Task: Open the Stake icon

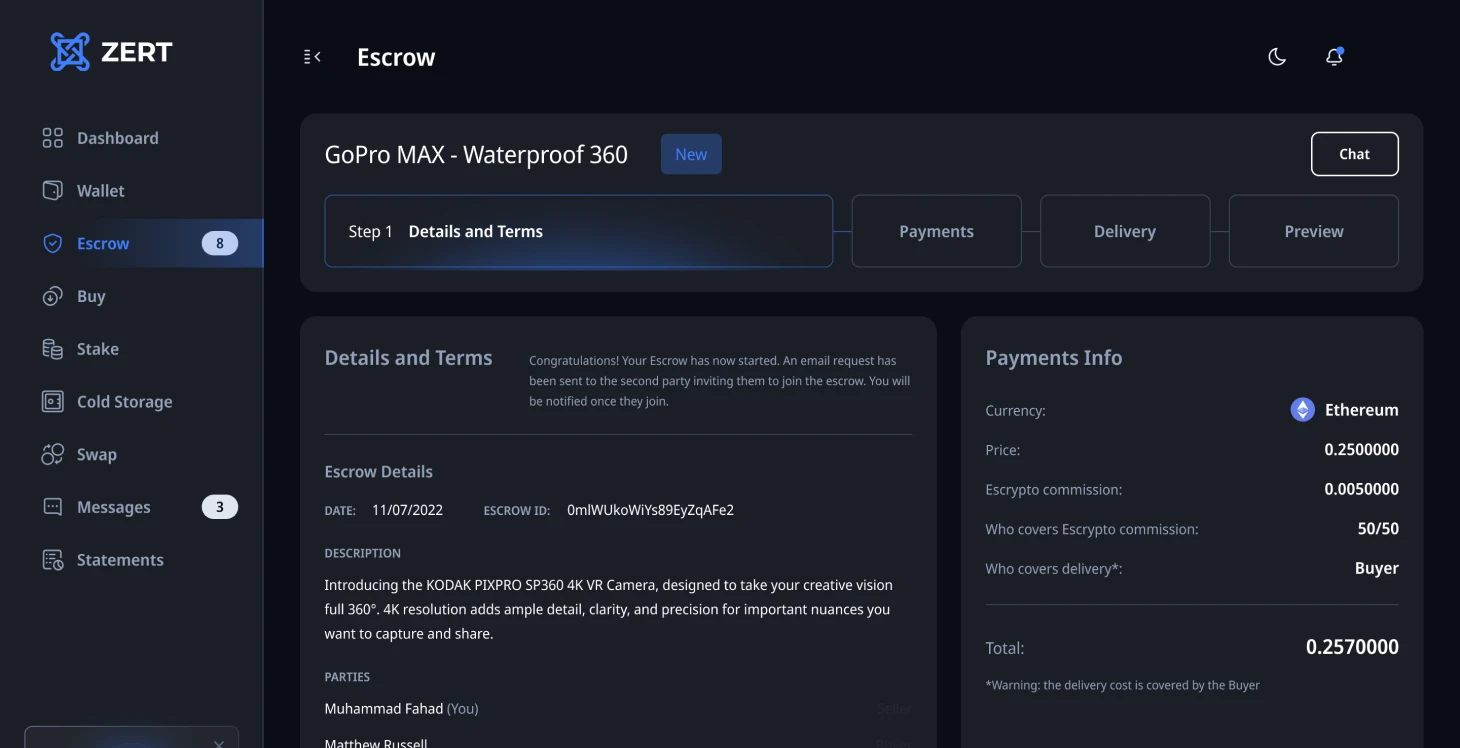Action: click(52, 348)
